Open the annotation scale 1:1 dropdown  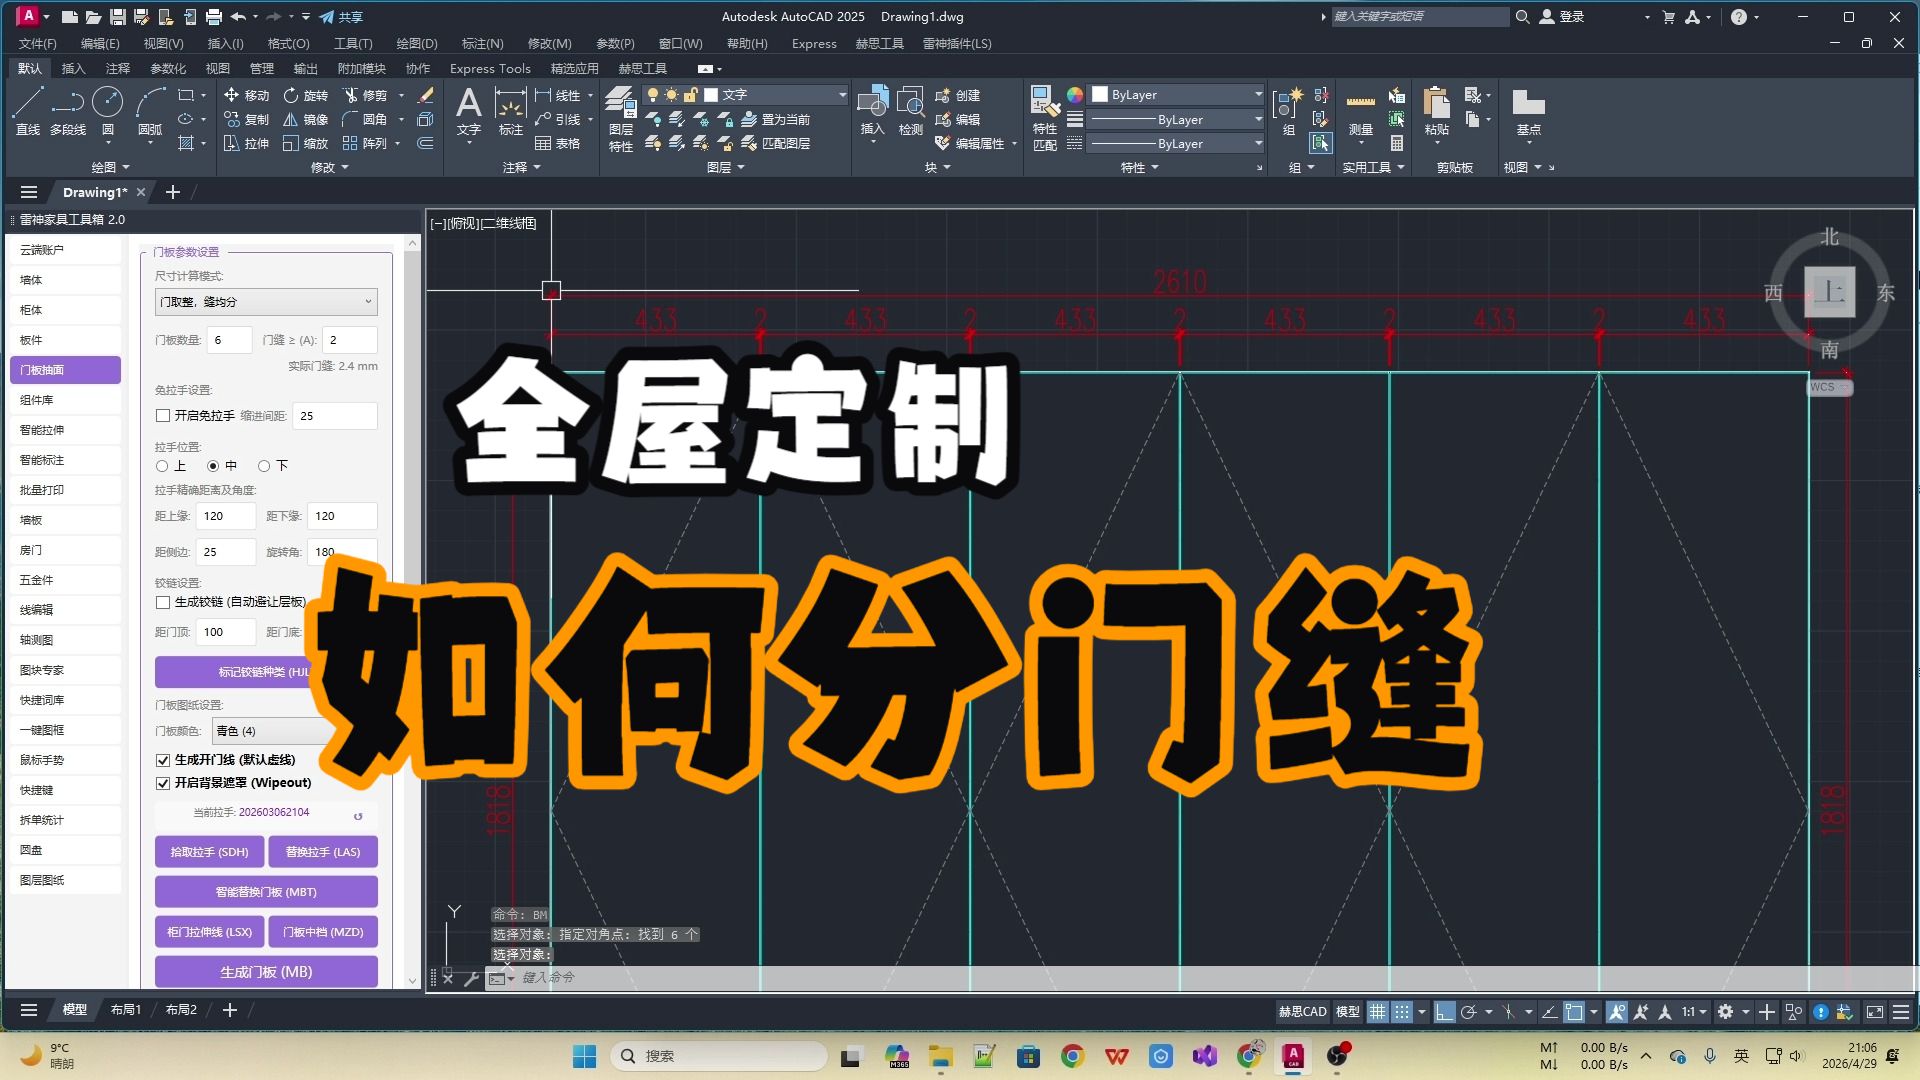pyautogui.click(x=1694, y=1012)
